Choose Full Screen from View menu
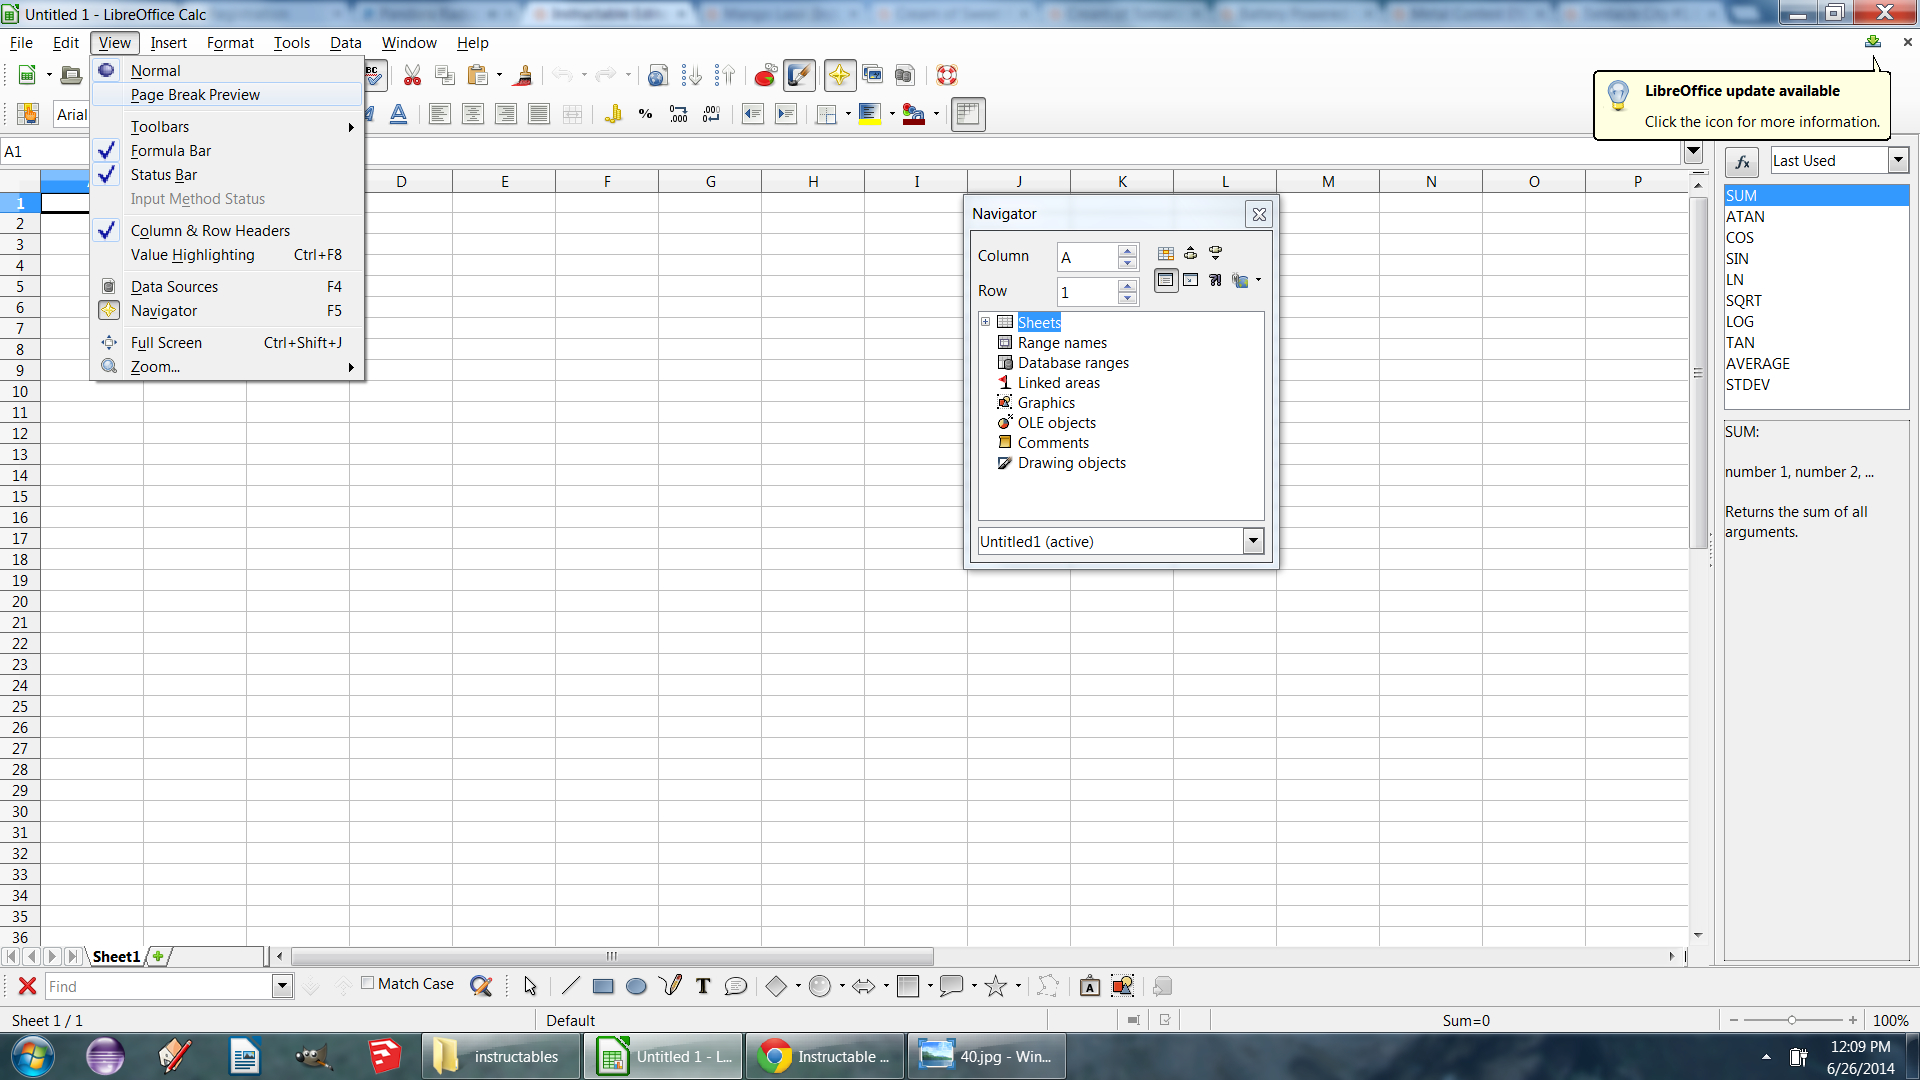Viewport: 1920px width, 1080px height. (226, 343)
